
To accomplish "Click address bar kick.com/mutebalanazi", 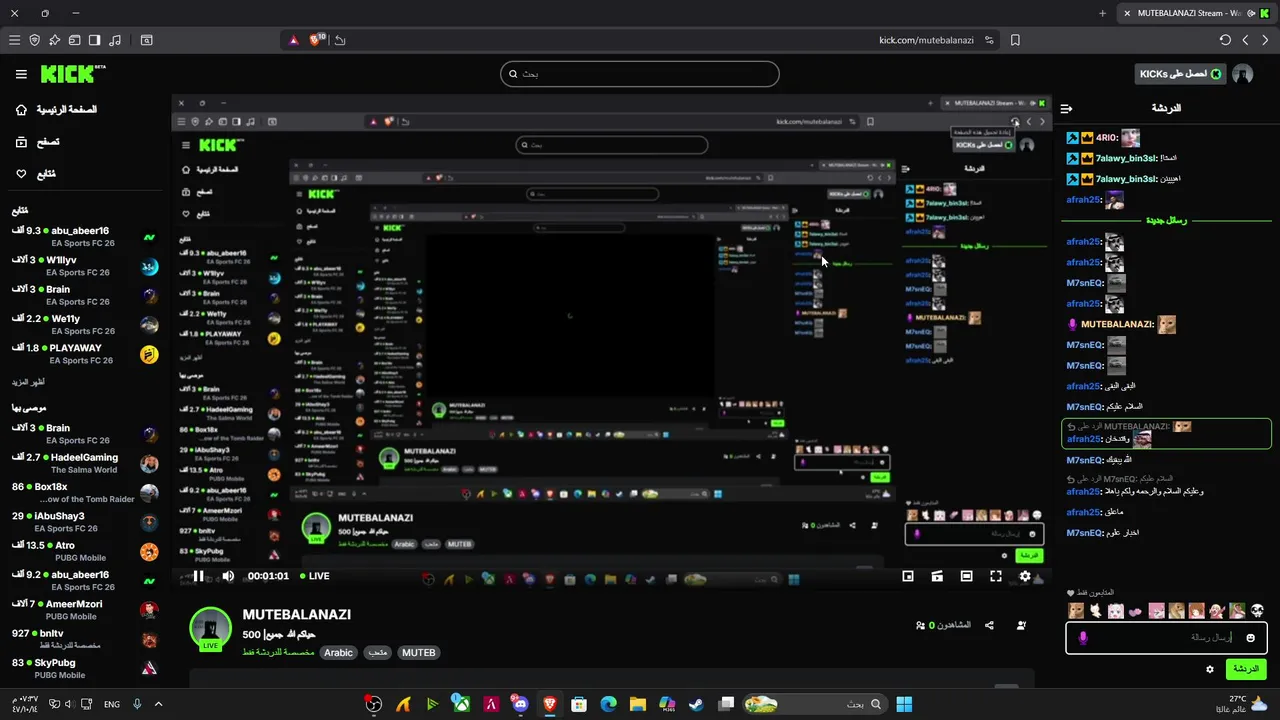I will (x=926, y=40).
